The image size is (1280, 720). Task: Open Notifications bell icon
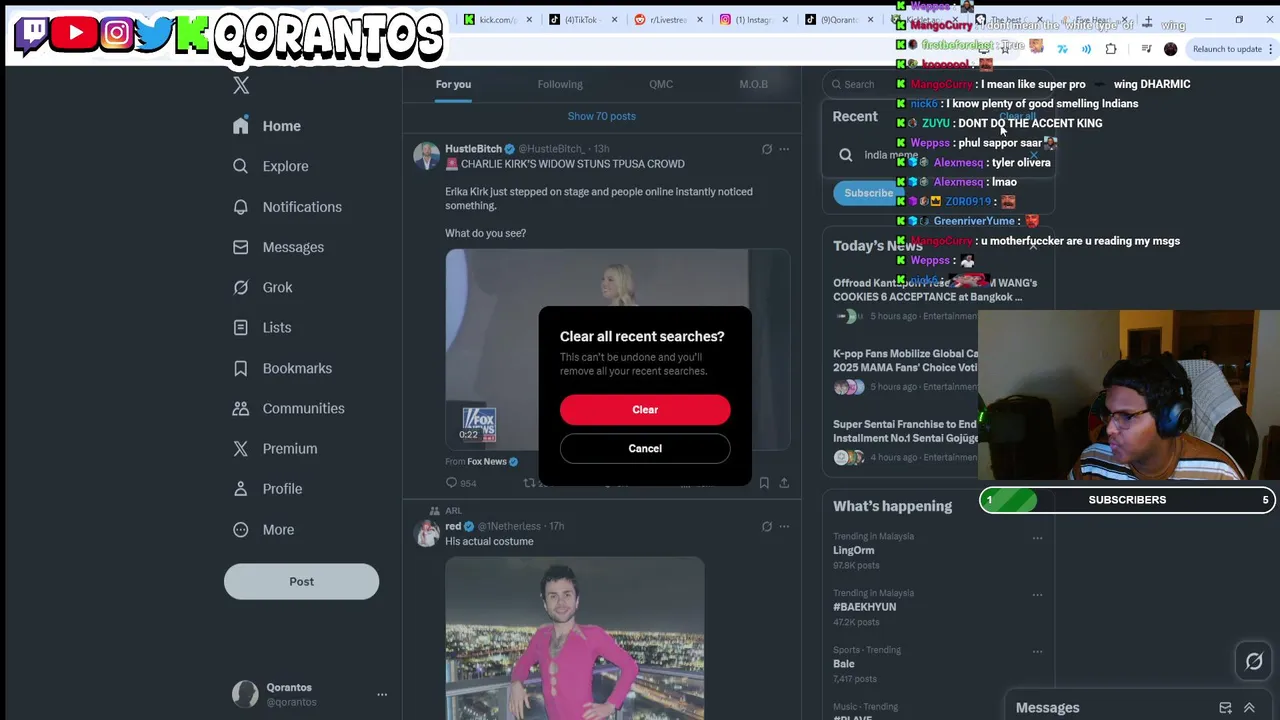pyautogui.click(x=240, y=207)
